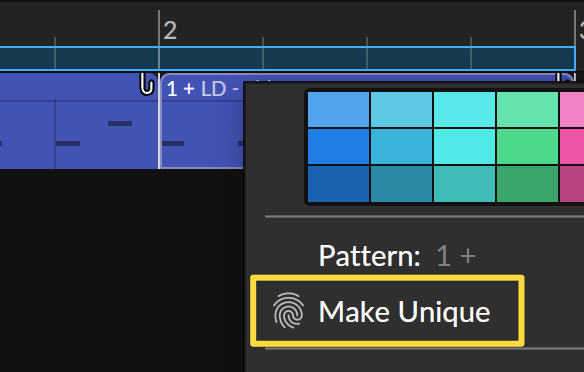Image resolution: width=584 pixels, height=372 pixels.
Task: Apply the dark magenta swatch
Action: (572, 184)
